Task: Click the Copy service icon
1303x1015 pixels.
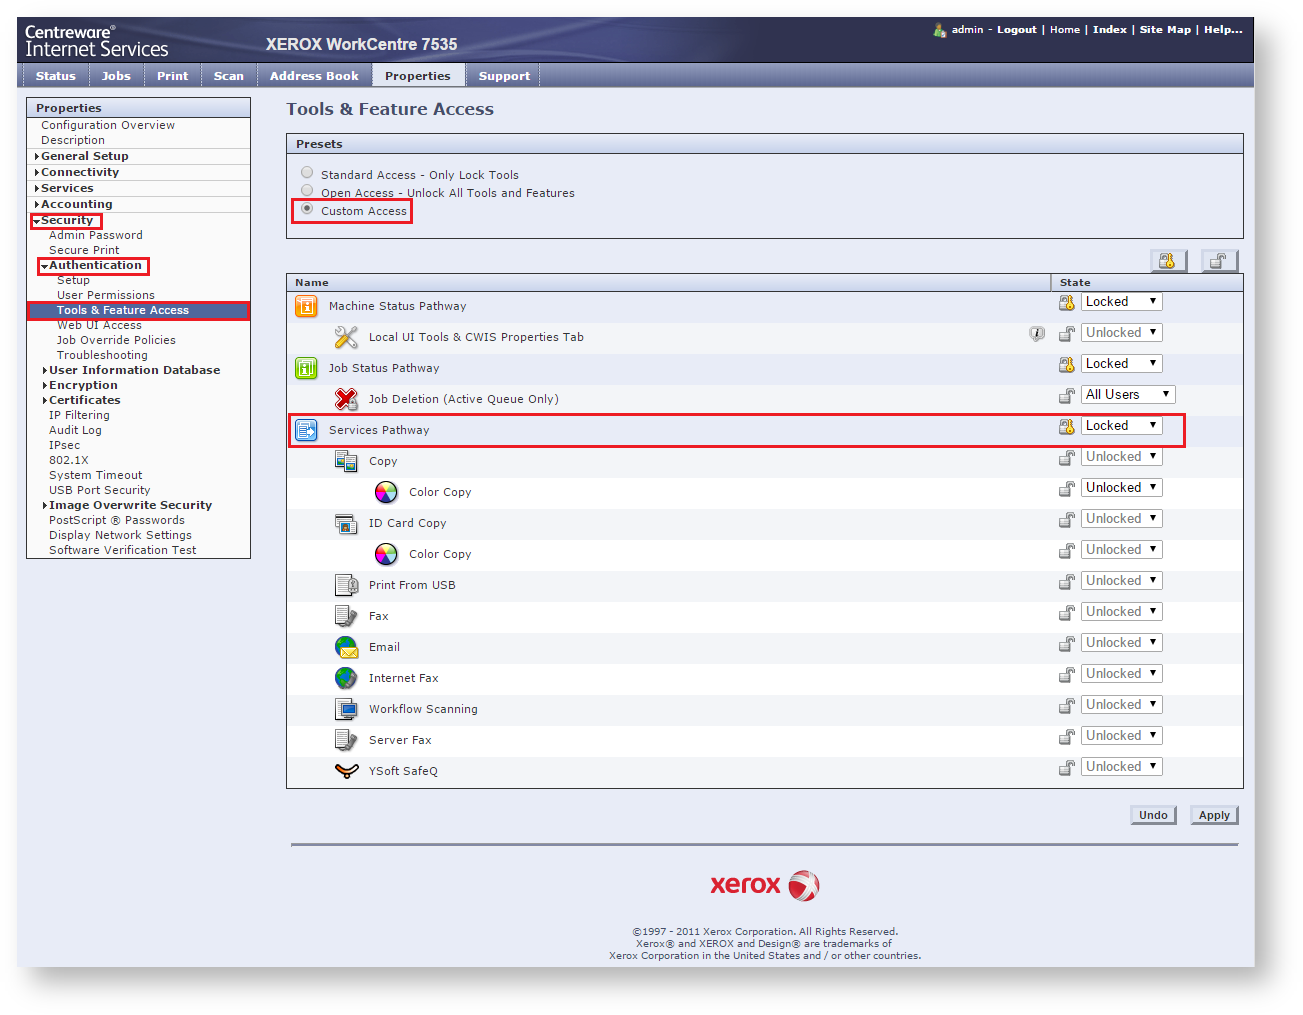Action: (346, 461)
